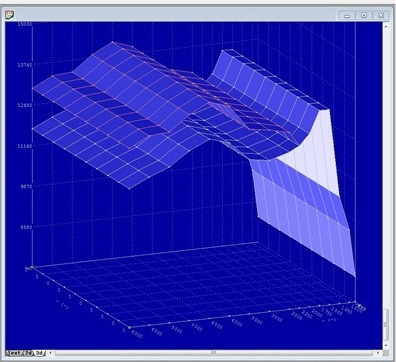The width and height of the screenshot is (396, 362).
Task: Click the 11160 axis label
Action: [x=25, y=146]
